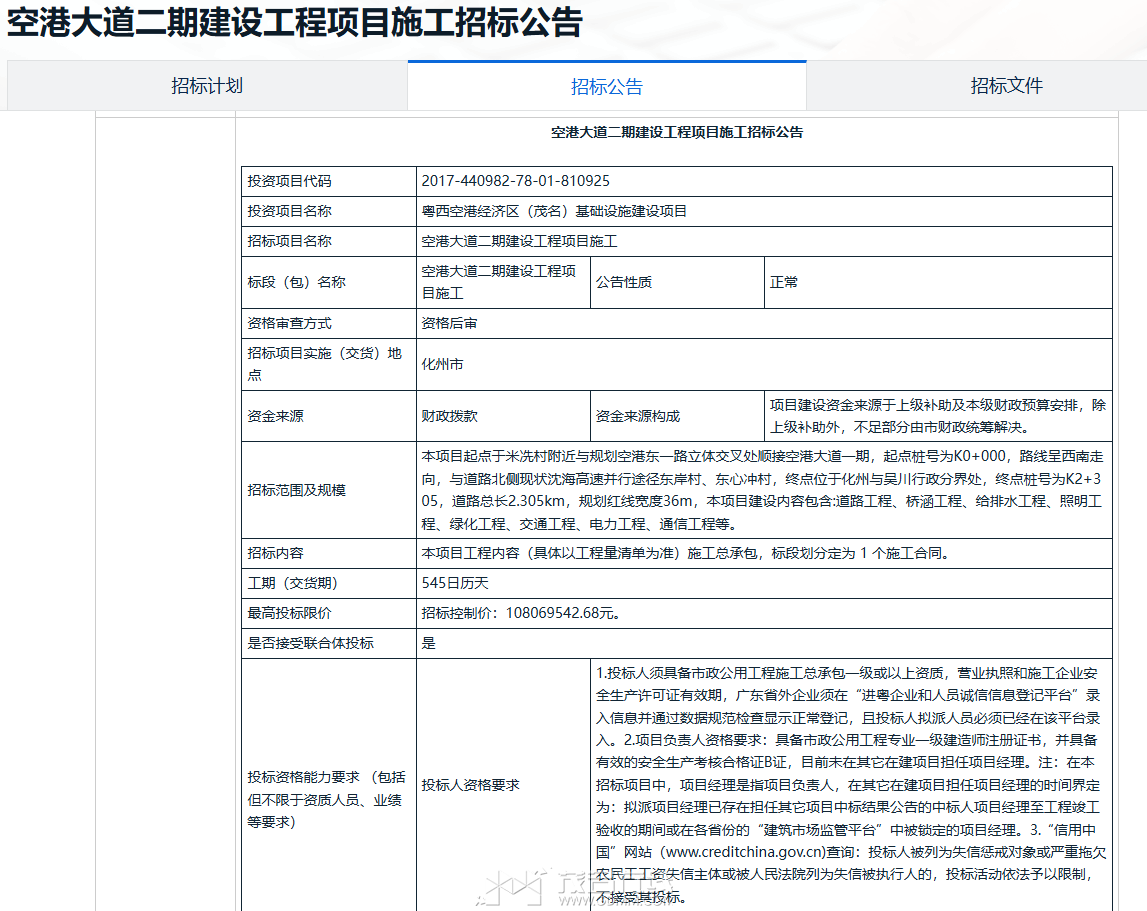The width and height of the screenshot is (1147, 911).
Task: Click the 投标人资格要求 label cell
Action: [470, 785]
